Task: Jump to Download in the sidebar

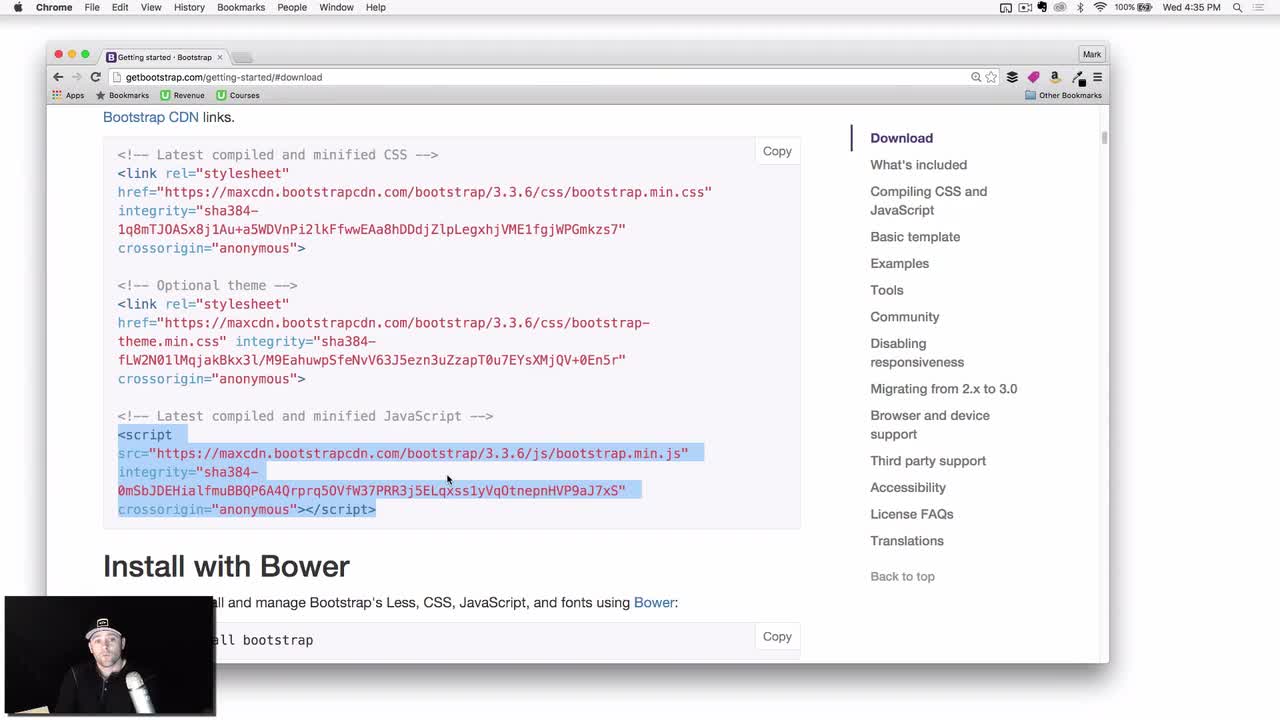Action: point(901,138)
